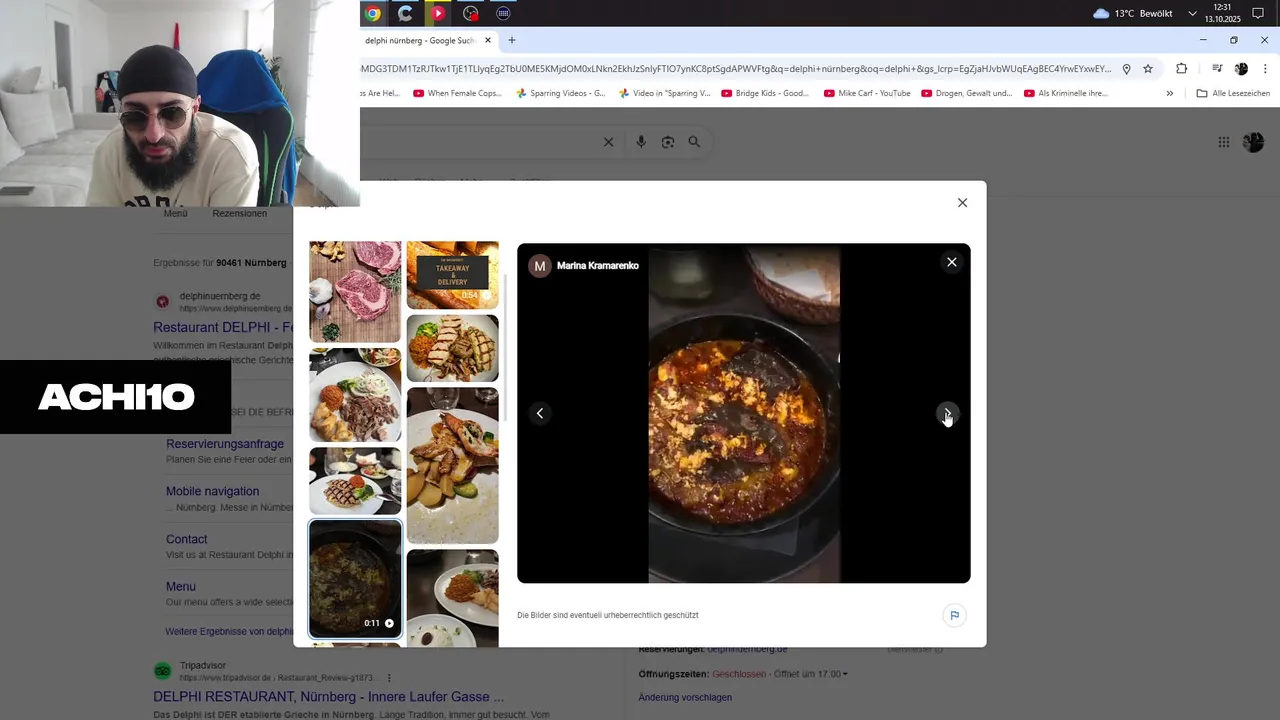The width and height of the screenshot is (1280, 720).
Task: Bookmark this page with the star icon
Action: tap(1148, 69)
